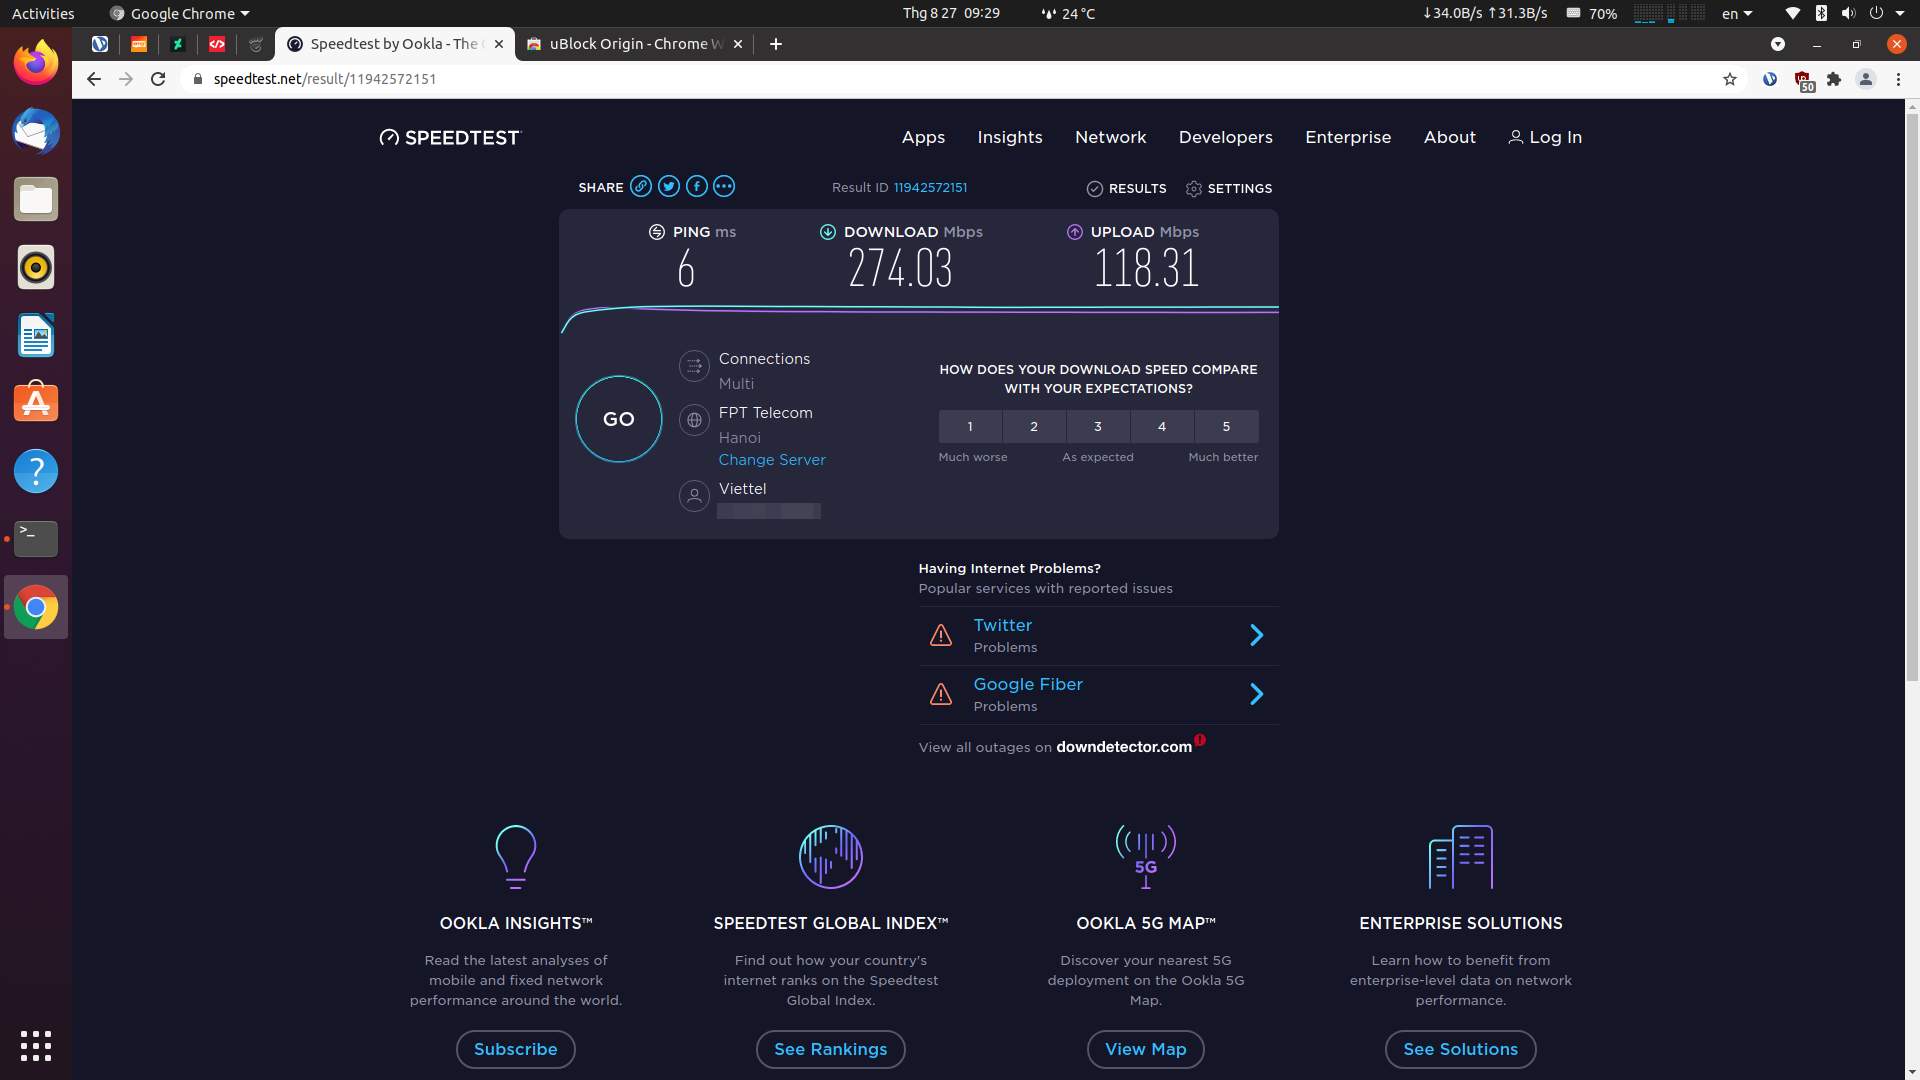The width and height of the screenshot is (1920, 1080).
Task: Open the RESULTS history link
Action: point(1127,189)
